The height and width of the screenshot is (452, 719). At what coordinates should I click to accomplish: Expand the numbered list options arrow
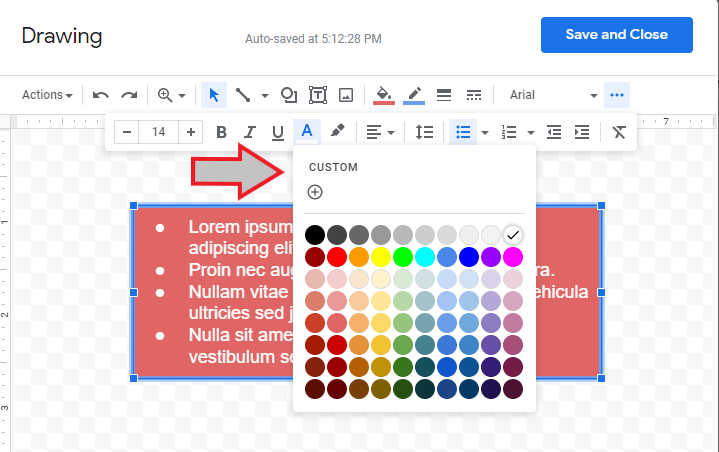[531, 132]
